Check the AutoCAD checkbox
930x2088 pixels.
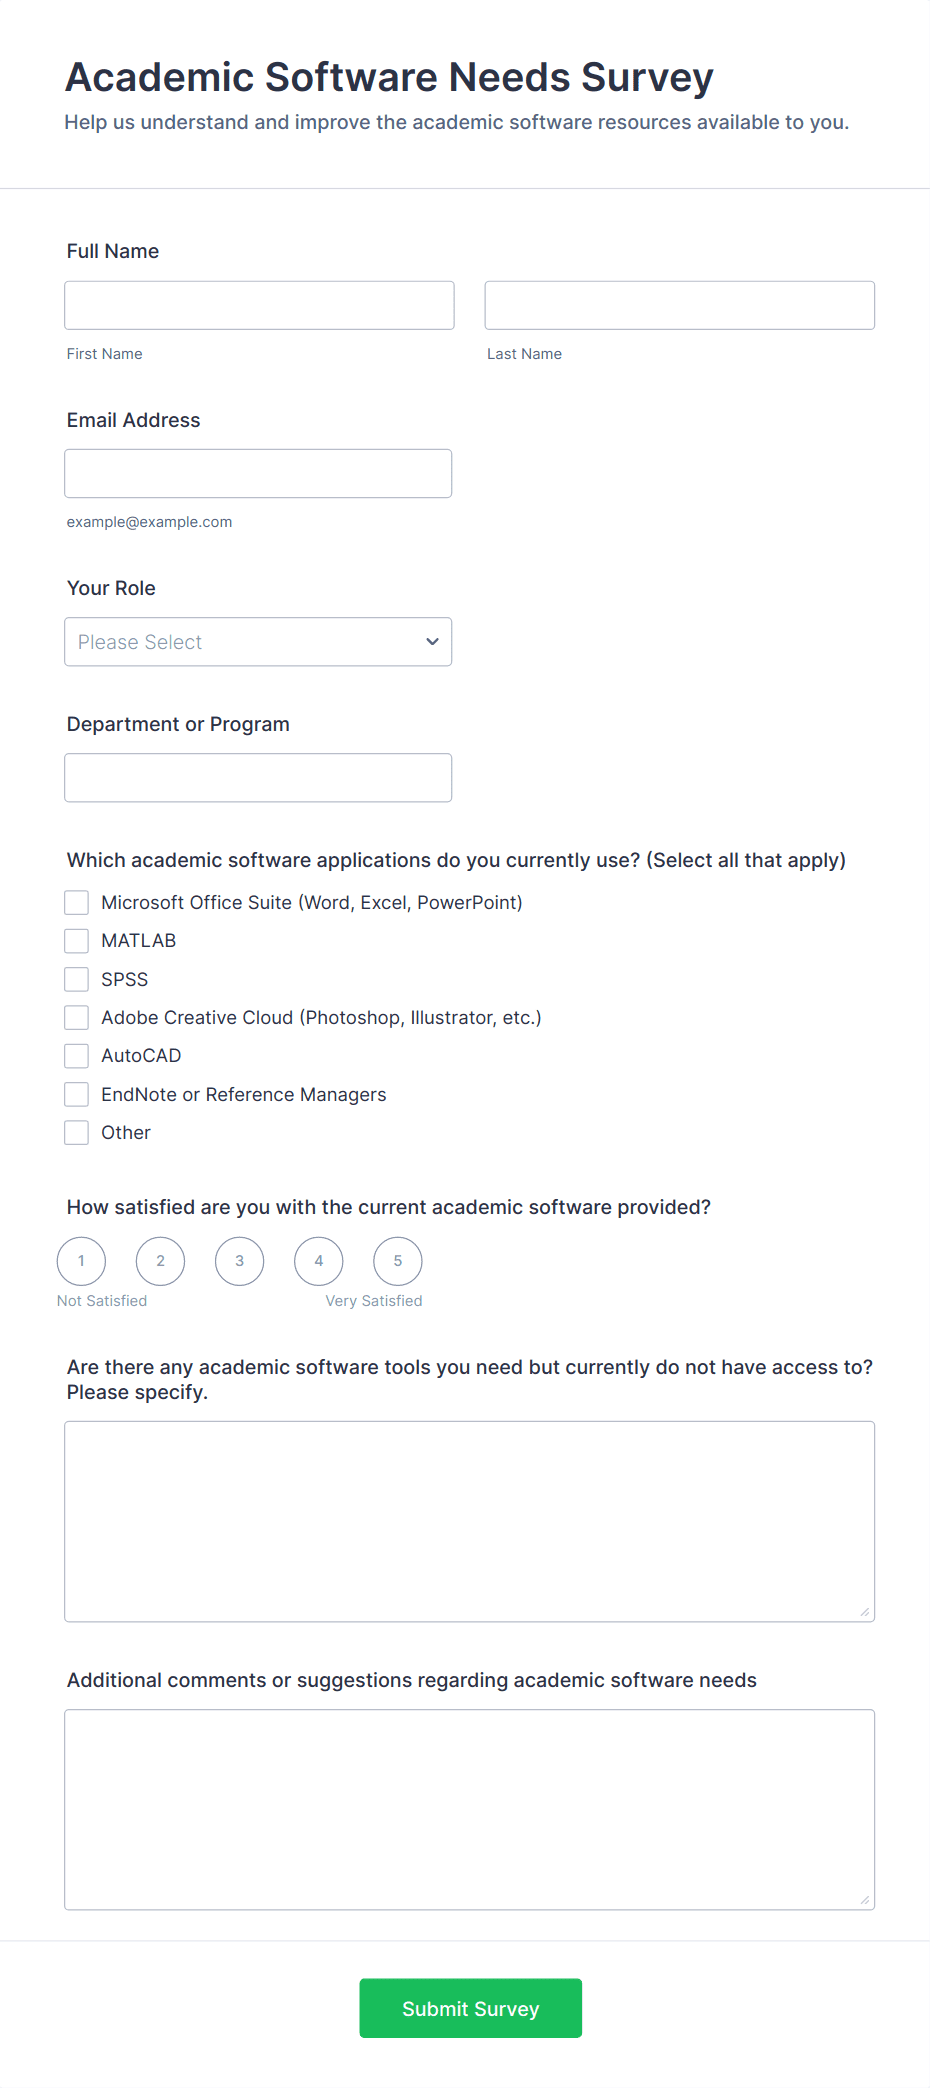(x=77, y=1056)
